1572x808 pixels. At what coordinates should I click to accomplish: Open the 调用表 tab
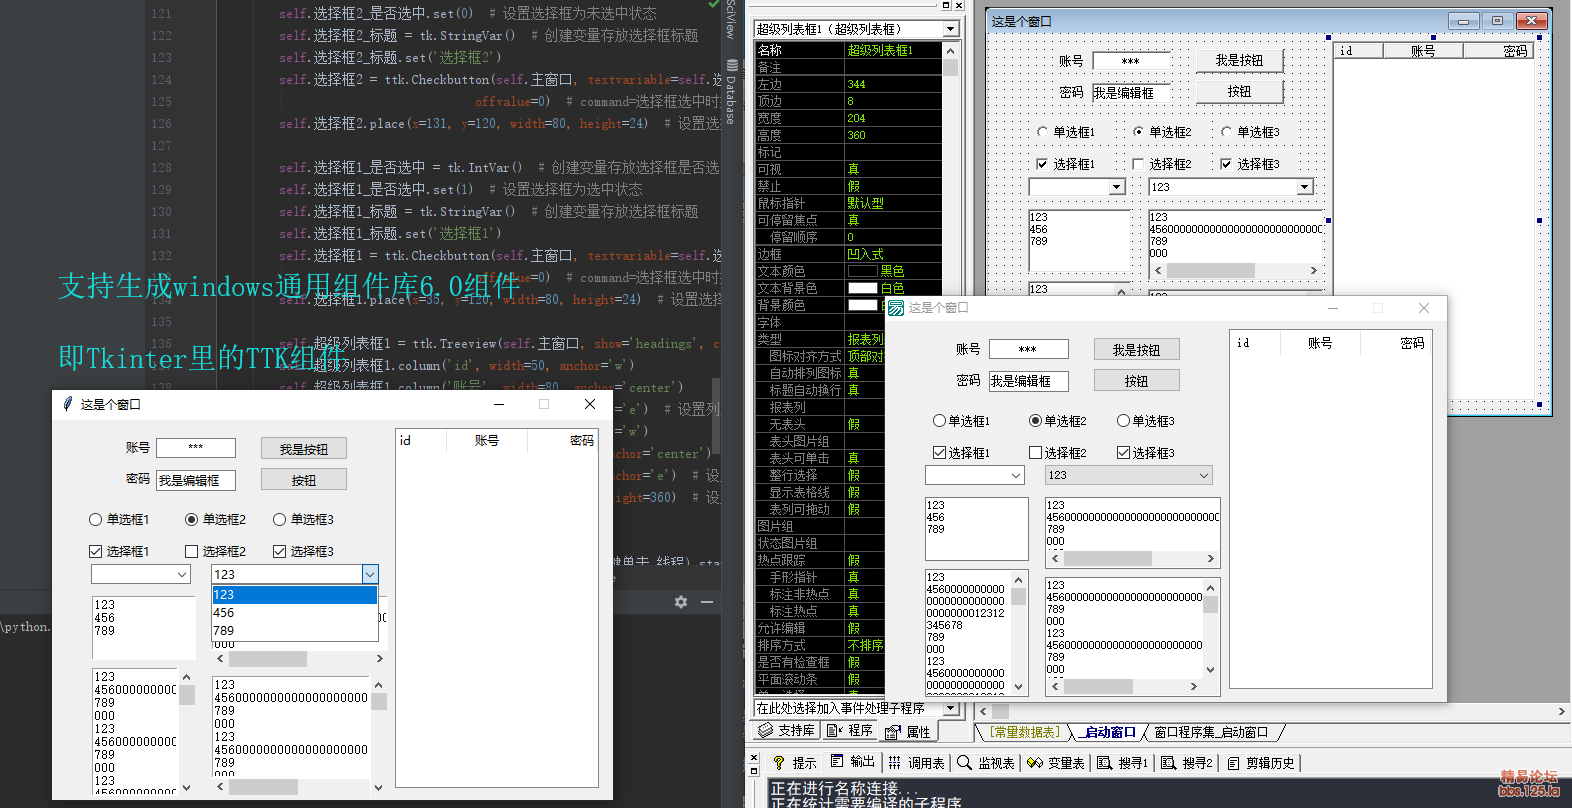click(x=916, y=763)
